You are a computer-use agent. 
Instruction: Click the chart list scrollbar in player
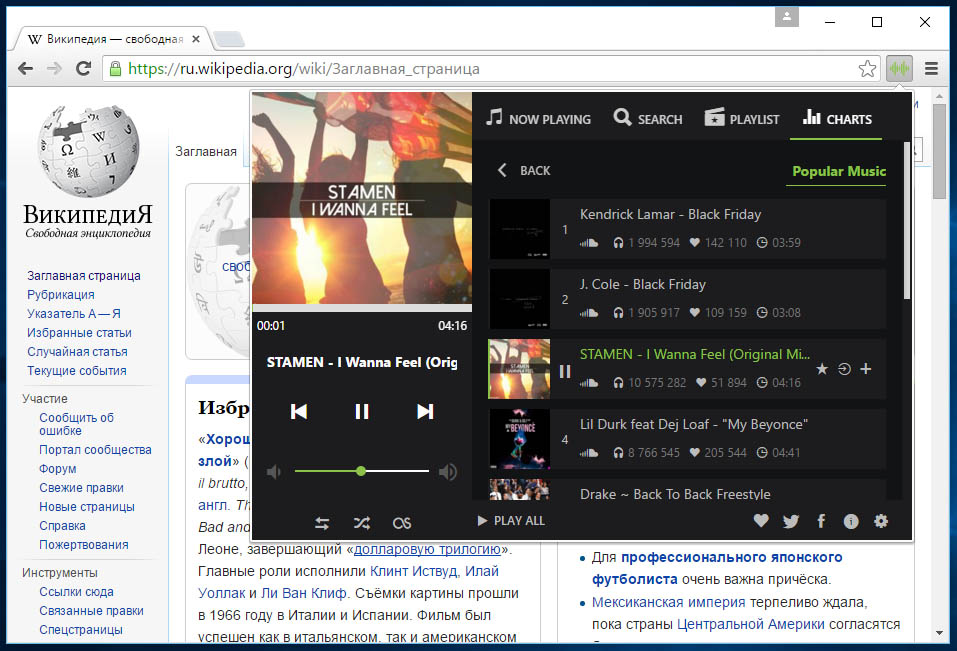(906, 220)
